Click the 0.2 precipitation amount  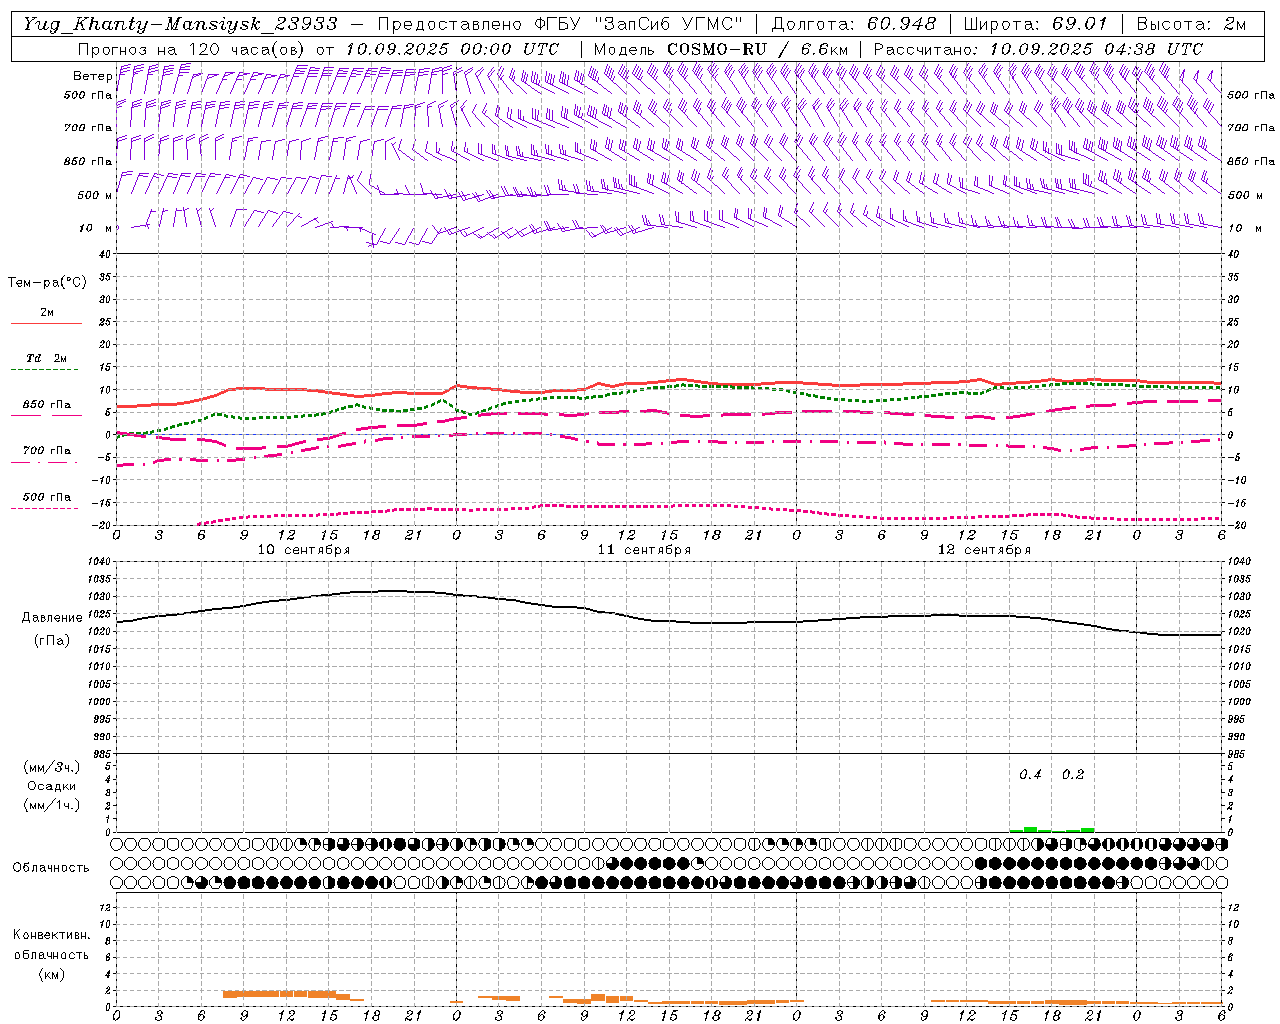pyautogui.click(x=1072, y=775)
